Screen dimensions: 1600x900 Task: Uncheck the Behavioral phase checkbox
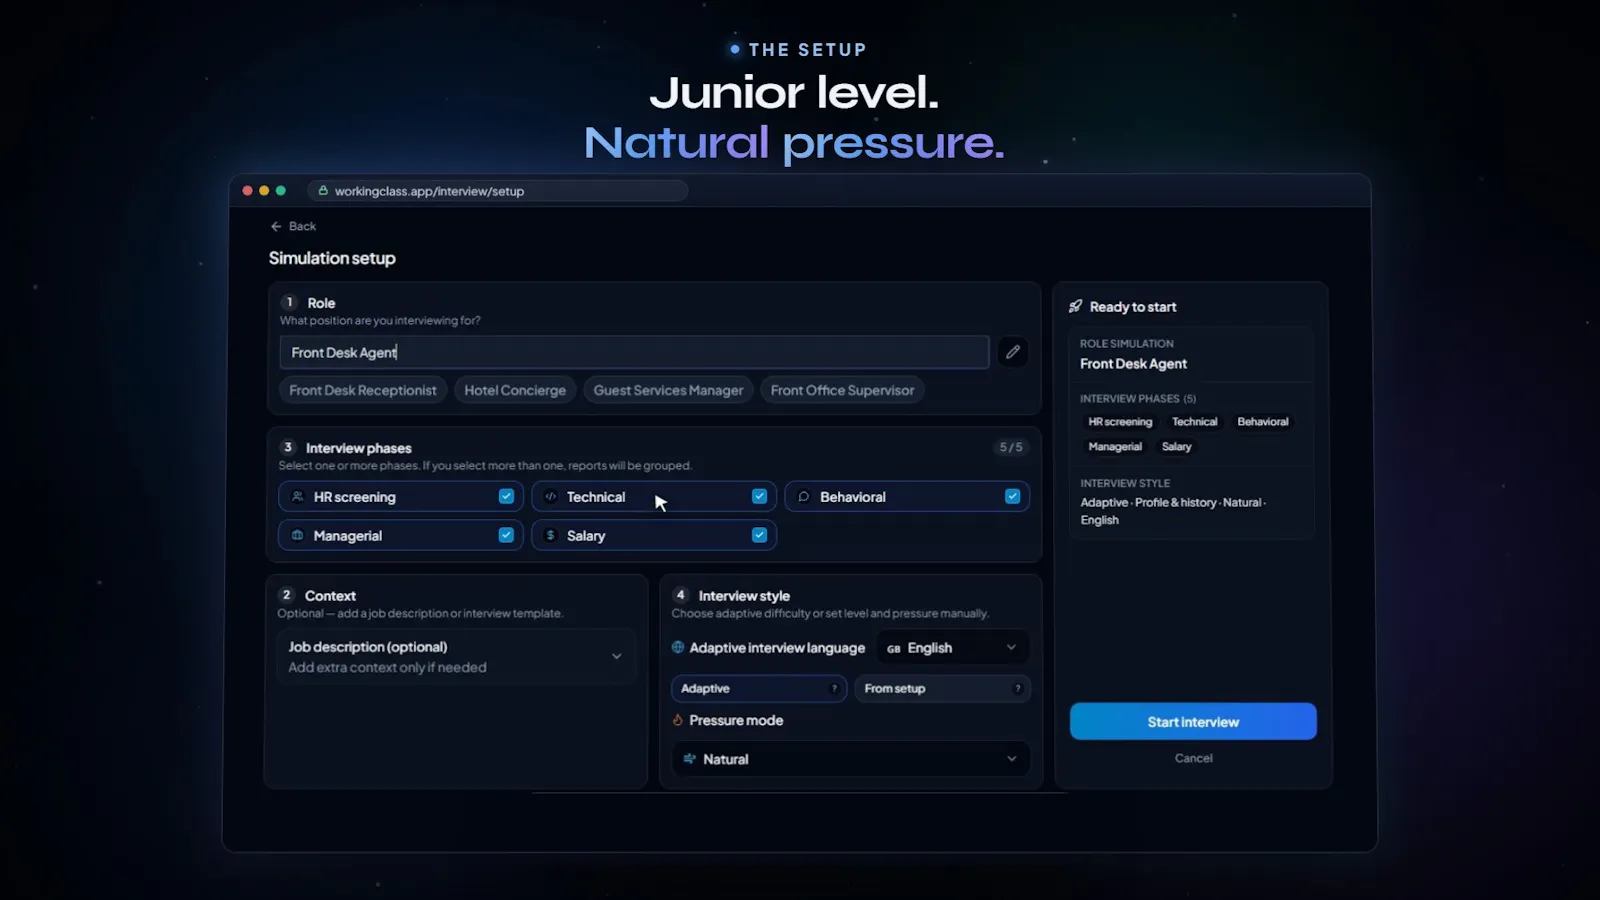coord(1012,496)
